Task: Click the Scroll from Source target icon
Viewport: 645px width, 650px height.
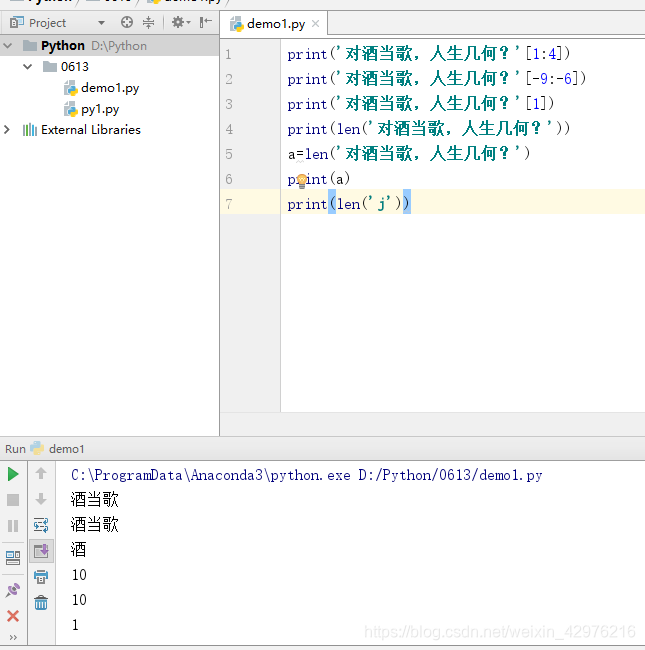Action: click(127, 22)
